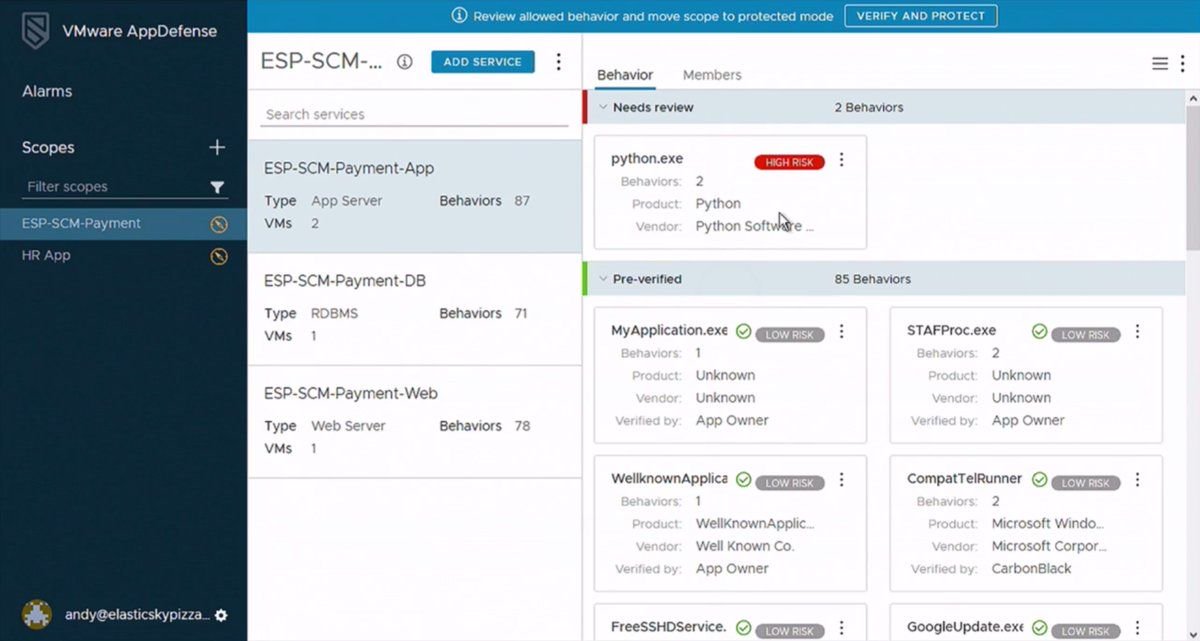Open the python.exe card options menu
The width and height of the screenshot is (1200, 641).
point(841,160)
